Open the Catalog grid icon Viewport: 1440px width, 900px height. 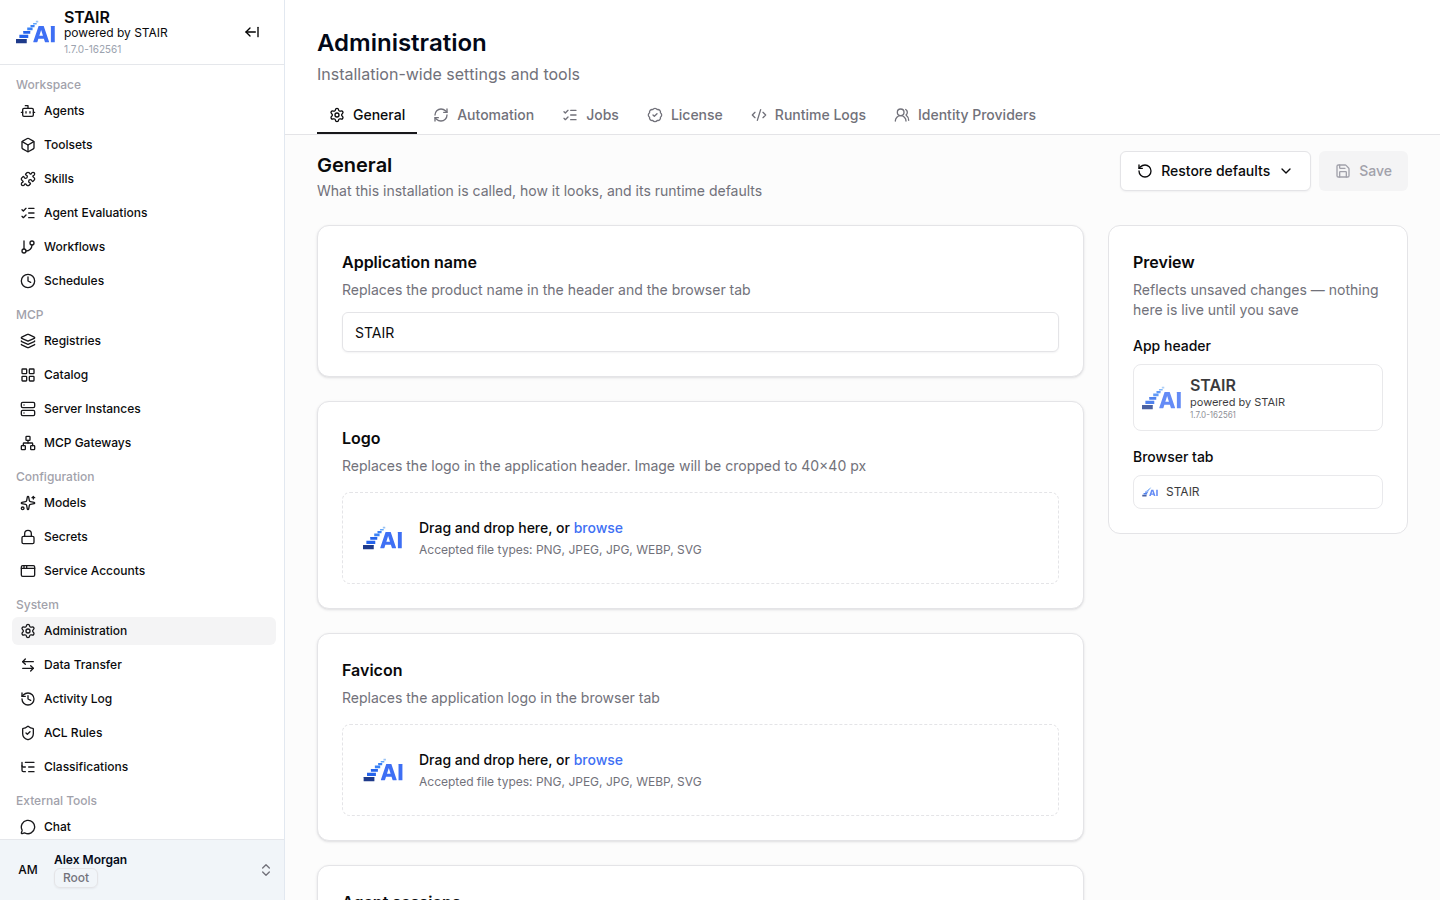[x=28, y=375]
